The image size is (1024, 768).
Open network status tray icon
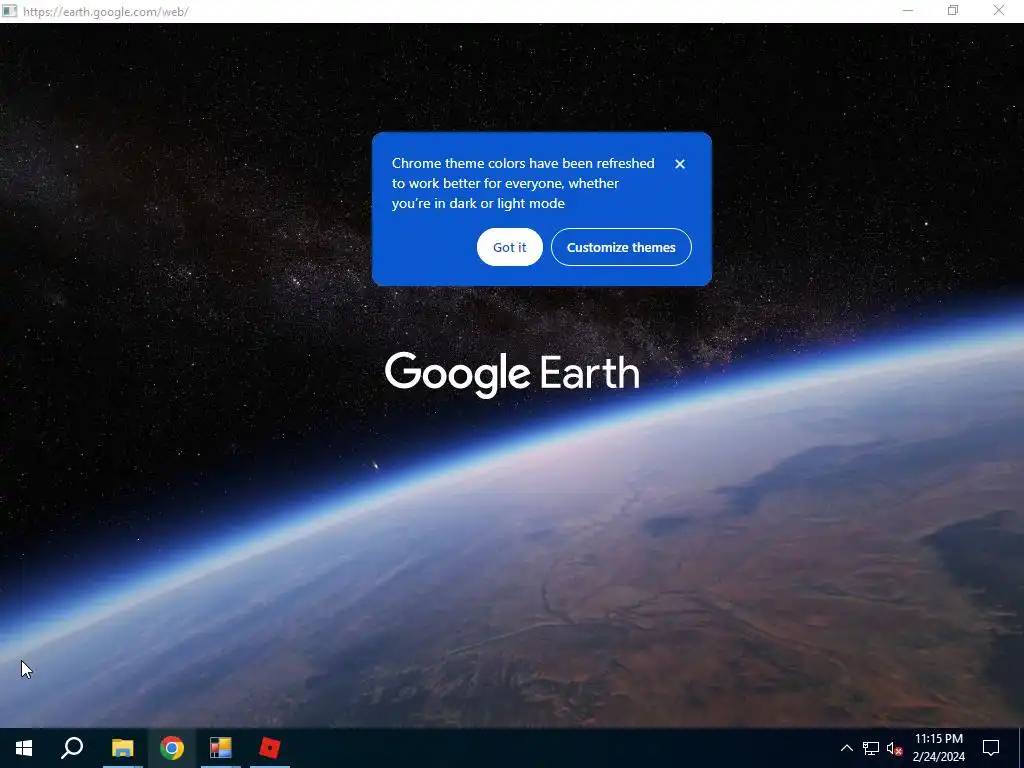tap(871, 748)
